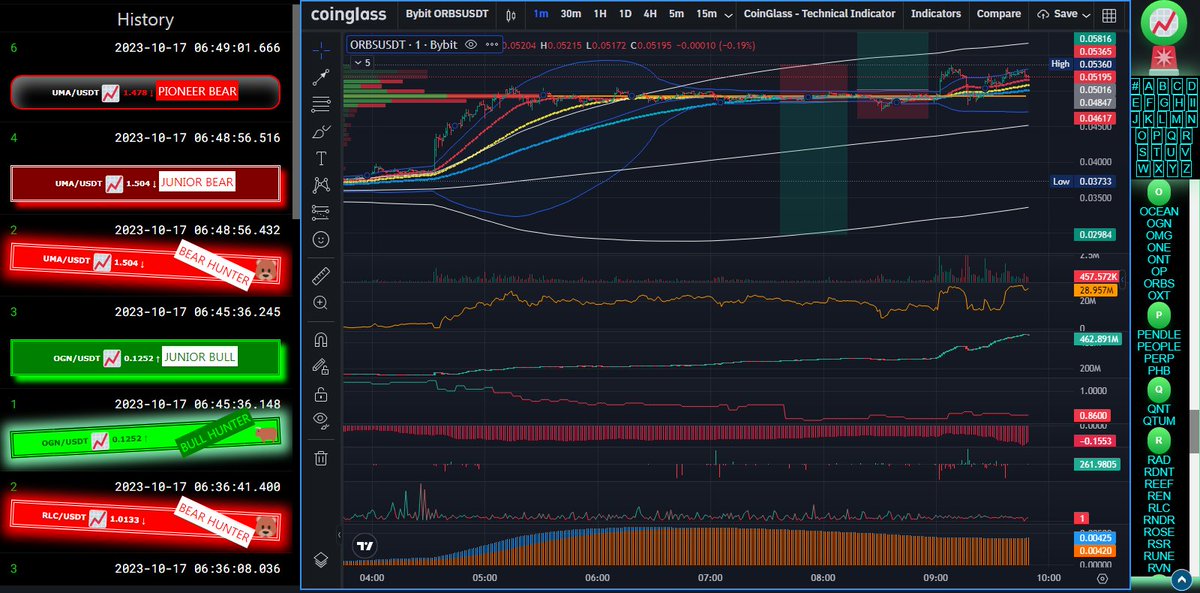Select the 1D timeframe
The image size is (1200, 593).
point(625,14)
